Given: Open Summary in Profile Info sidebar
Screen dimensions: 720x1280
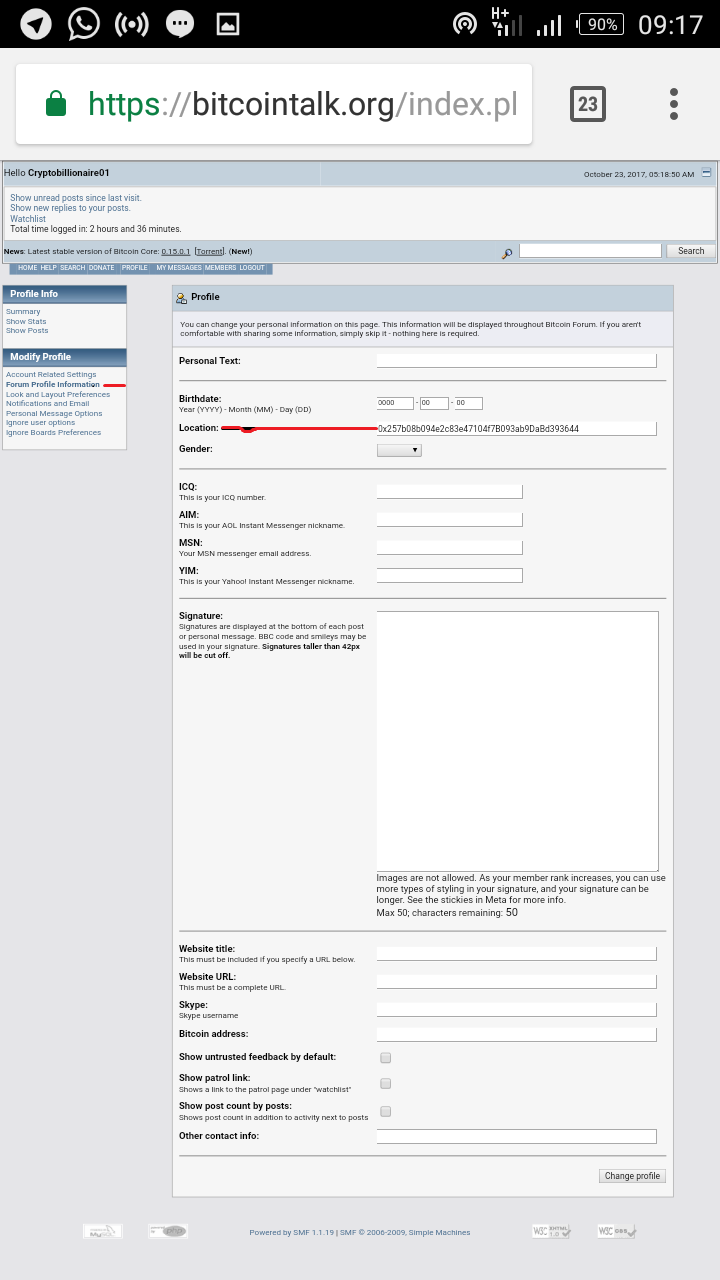Looking at the screenshot, I should pos(23,312).
